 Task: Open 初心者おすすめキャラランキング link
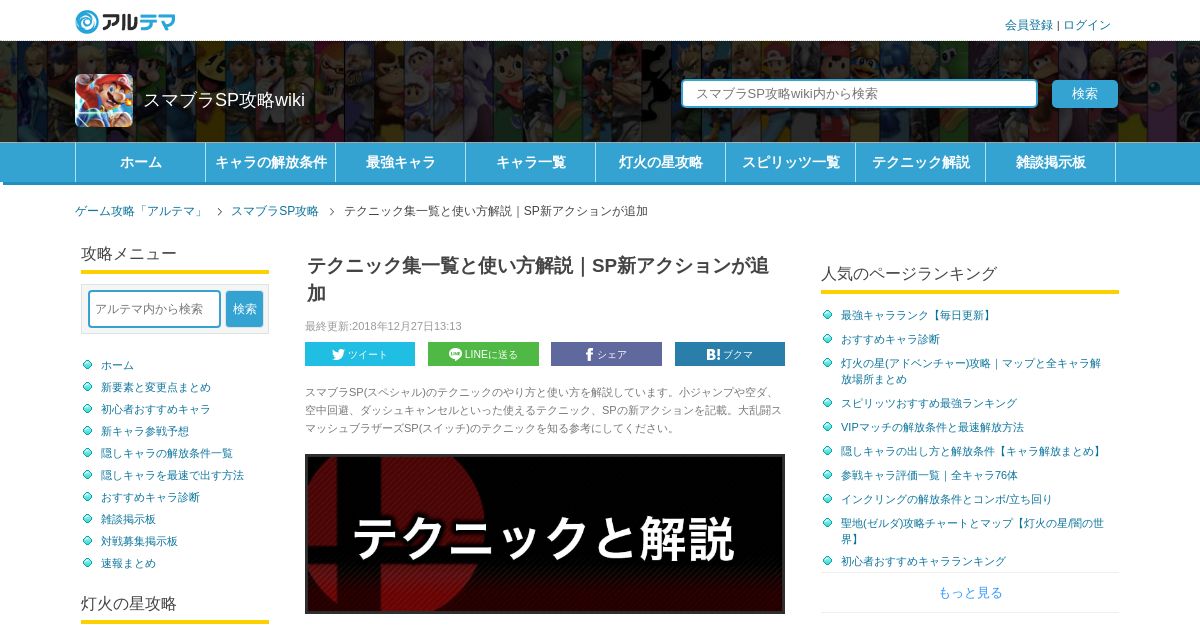[x=923, y=561]
